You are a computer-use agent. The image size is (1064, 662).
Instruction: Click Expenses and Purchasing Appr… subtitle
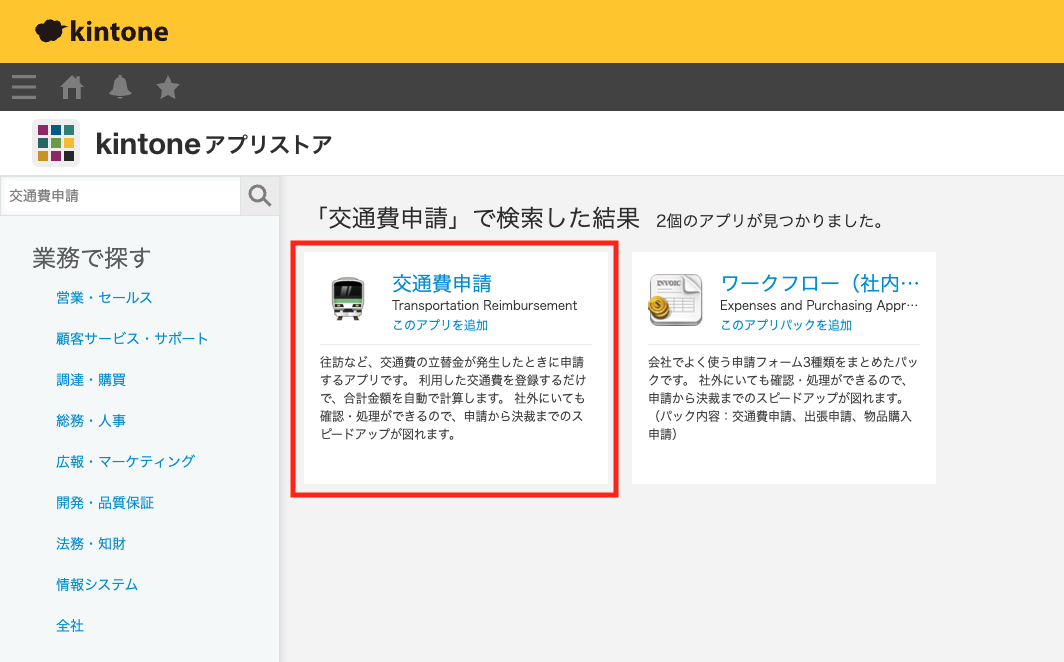(x=819, y=305)
